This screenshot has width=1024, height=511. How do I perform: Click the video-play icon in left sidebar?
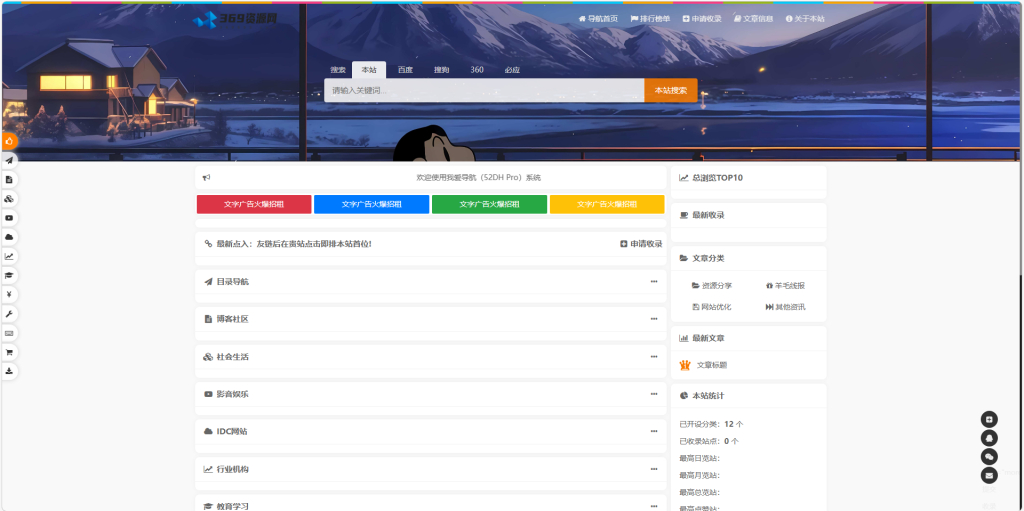click(x=9, y=218)
